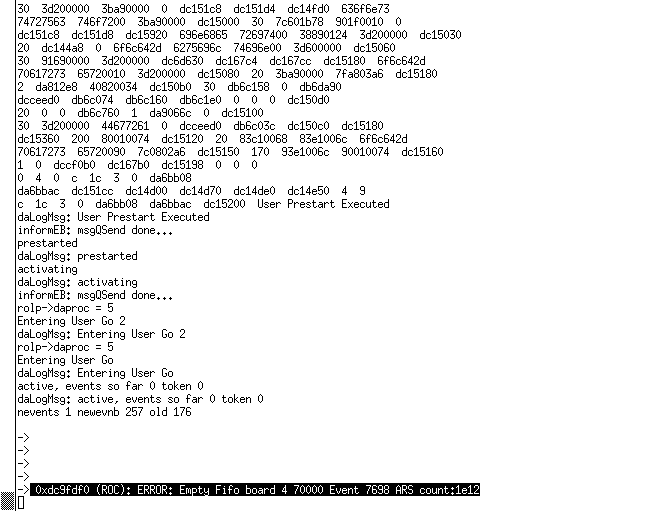Click 'daLogMsg: prestarted' log line

point(78,256)
